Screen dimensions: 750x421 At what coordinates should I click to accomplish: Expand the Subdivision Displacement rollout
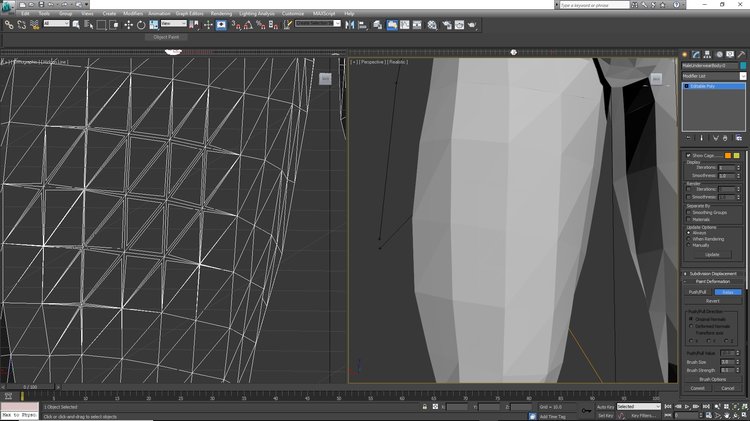[713, 274]
